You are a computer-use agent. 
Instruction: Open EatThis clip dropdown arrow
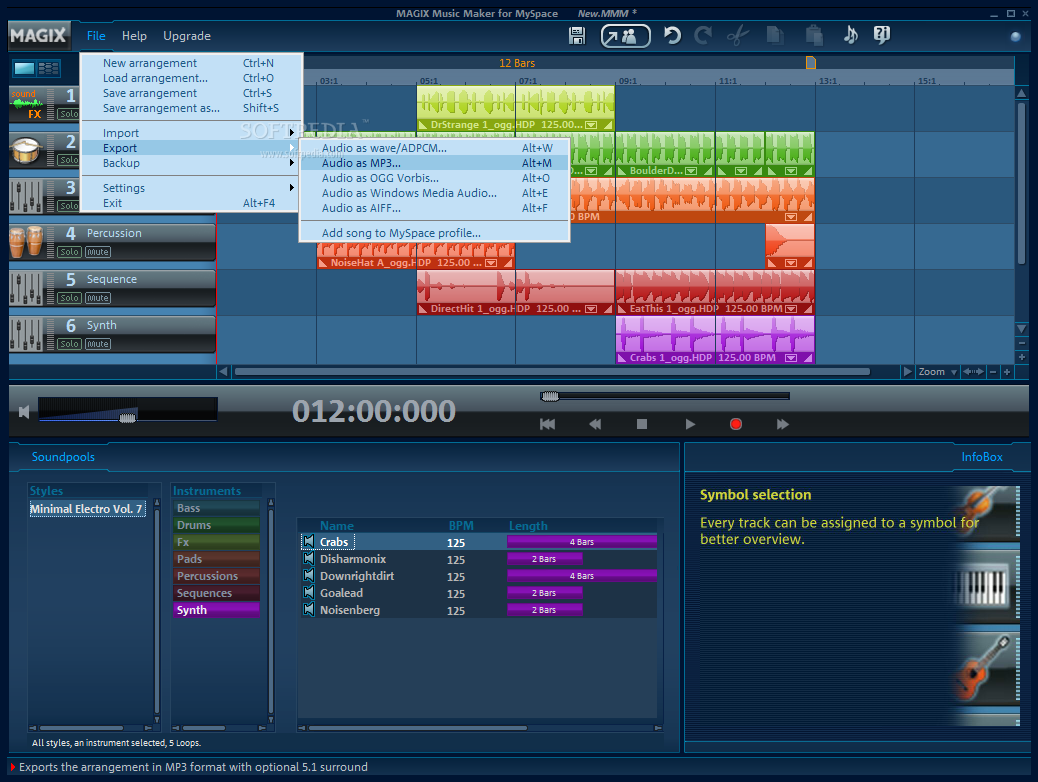click(790, 309)
